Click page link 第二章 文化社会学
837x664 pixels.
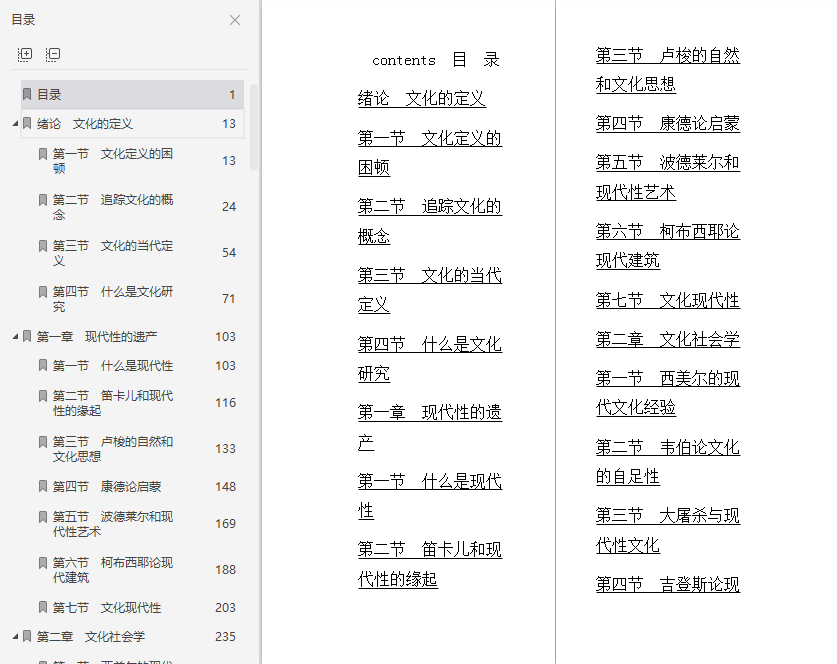coord(668,339)
